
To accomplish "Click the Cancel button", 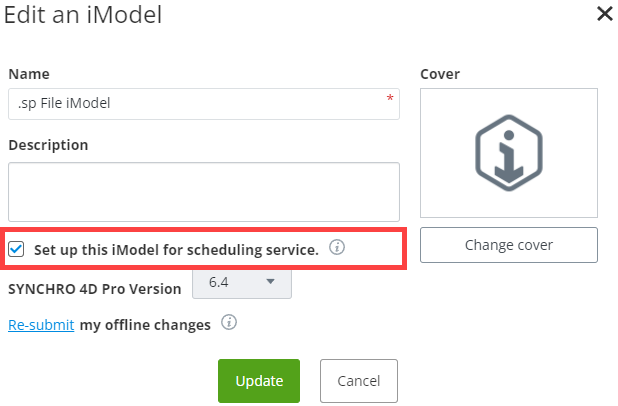I will click(x=359, y=381).
